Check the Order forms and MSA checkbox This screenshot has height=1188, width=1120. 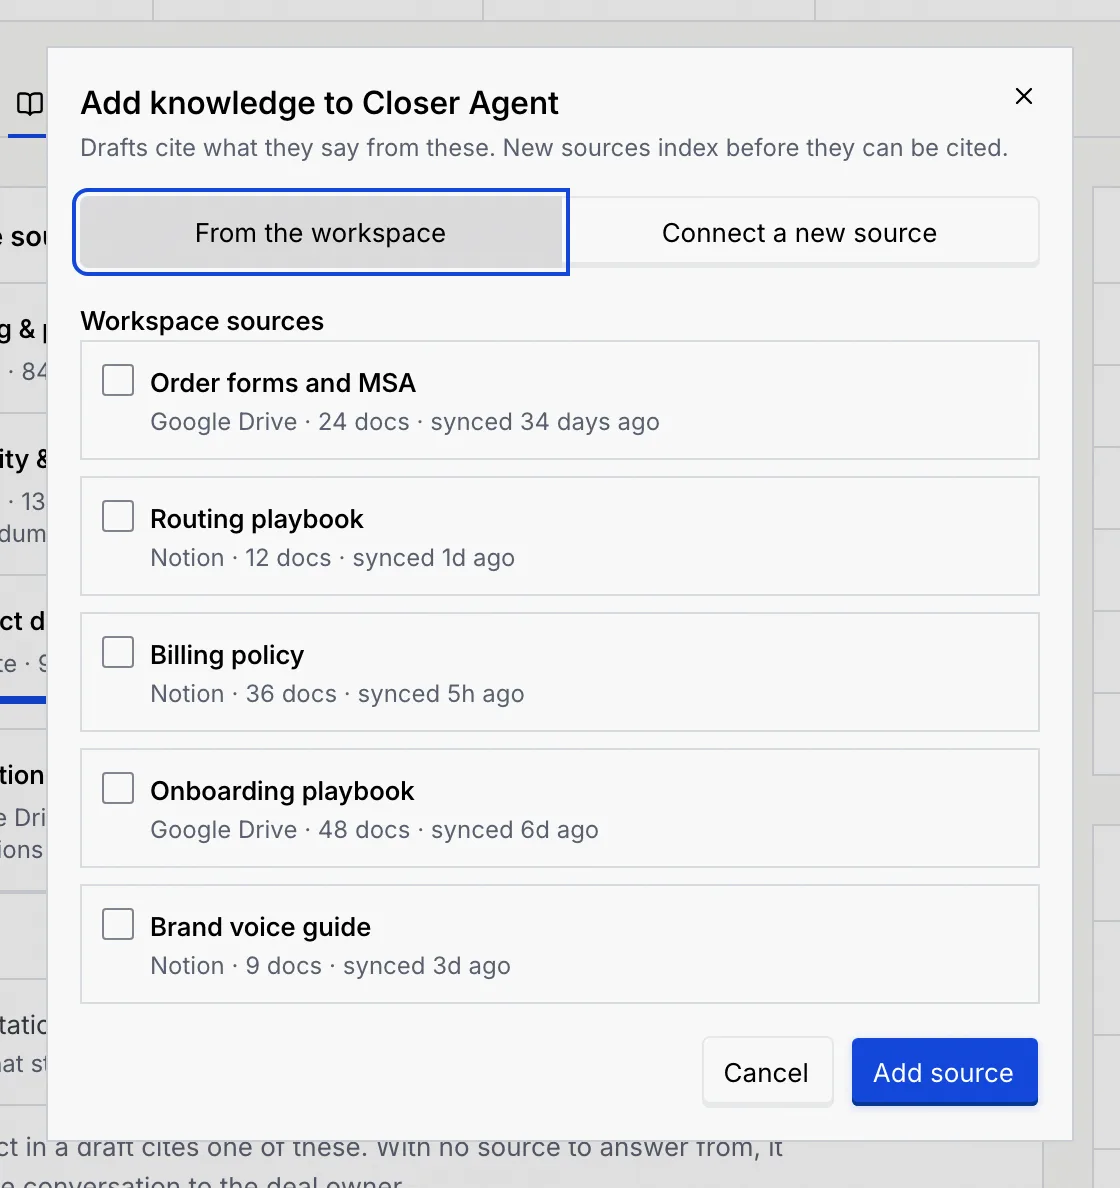click(118, 380)
